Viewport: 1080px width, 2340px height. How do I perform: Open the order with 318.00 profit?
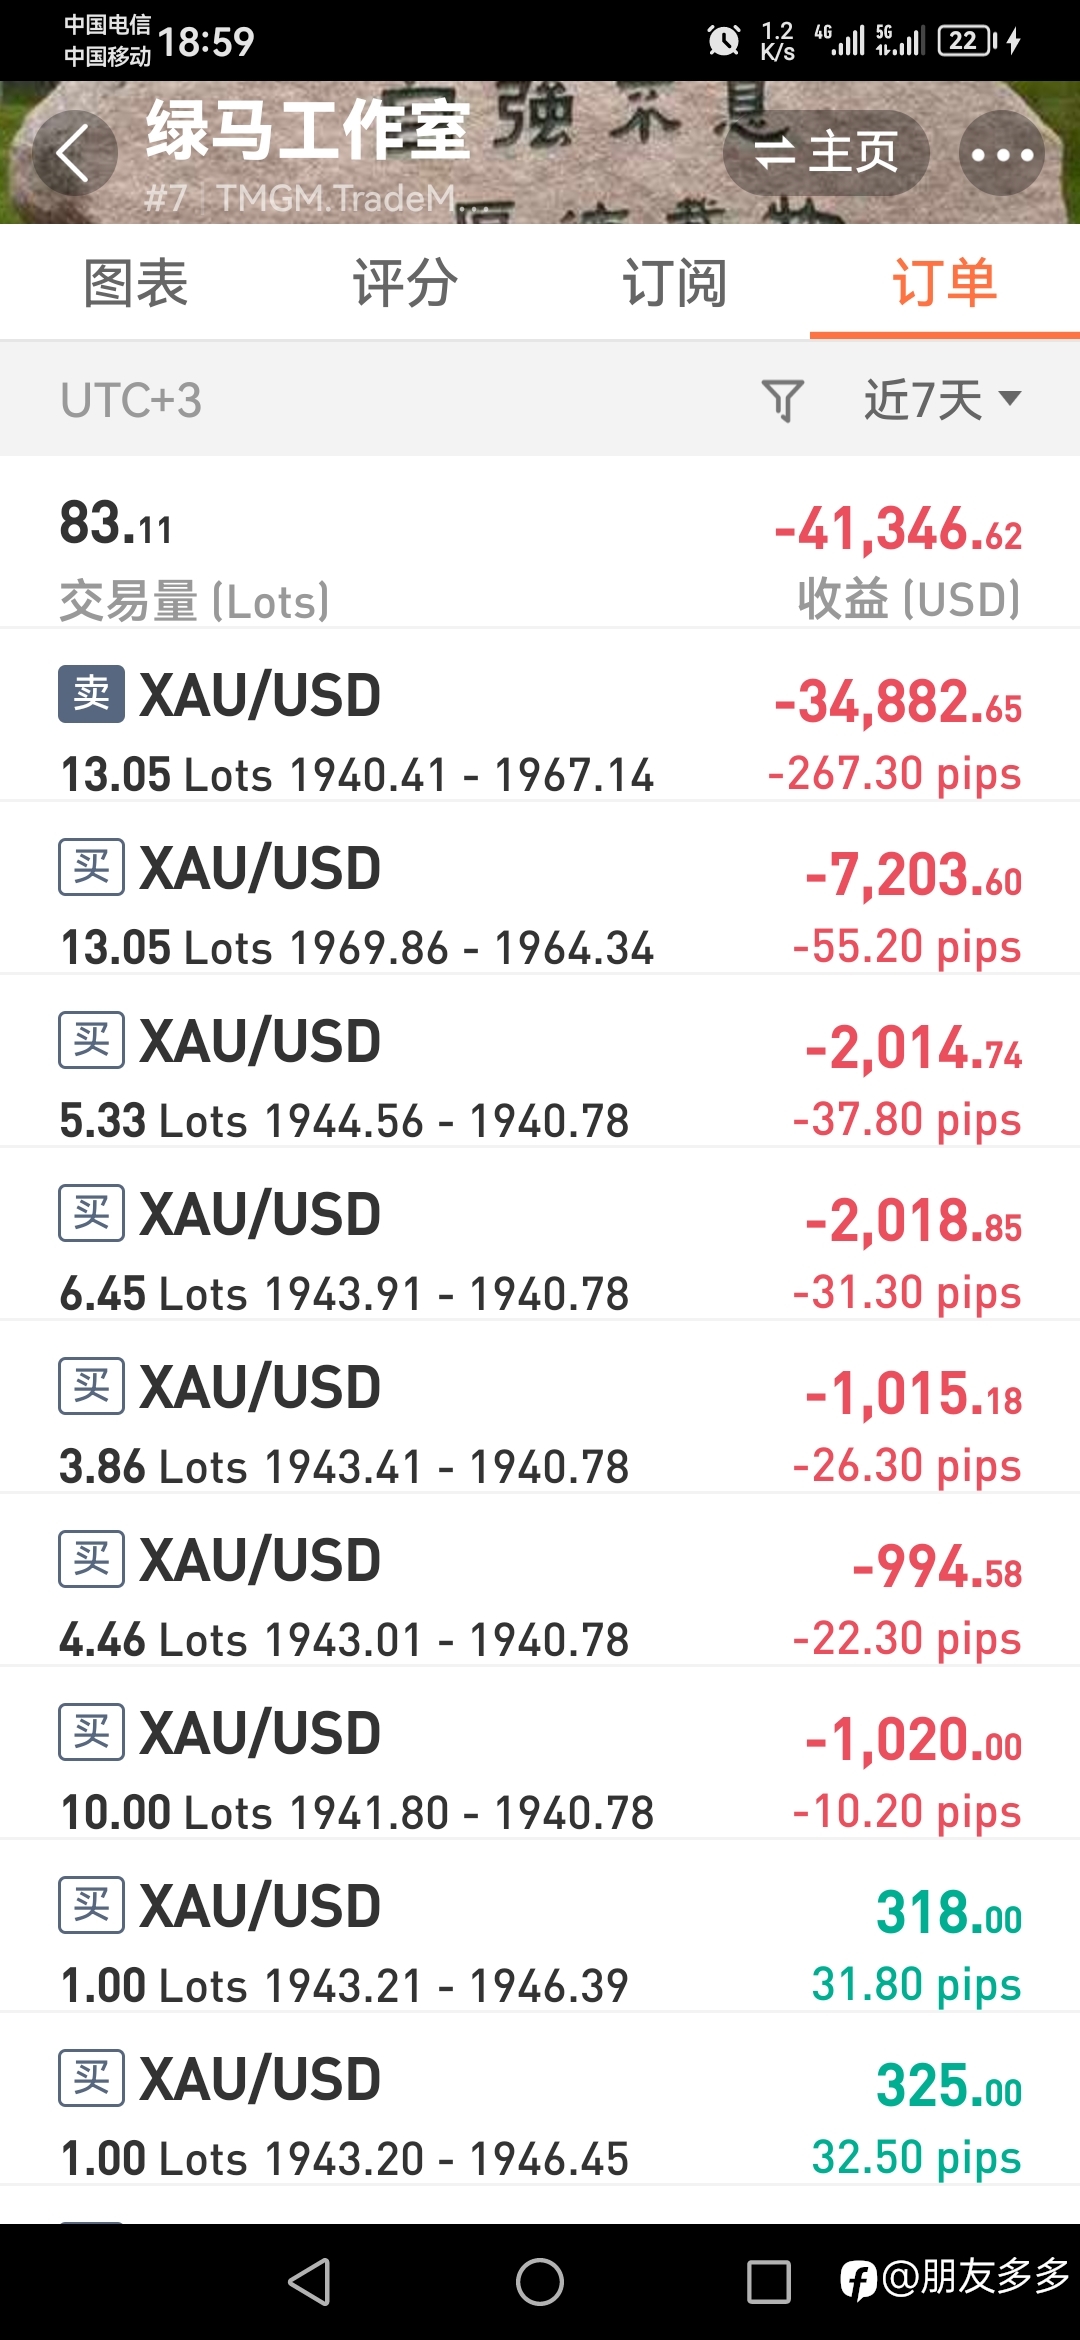[540, 1925]
